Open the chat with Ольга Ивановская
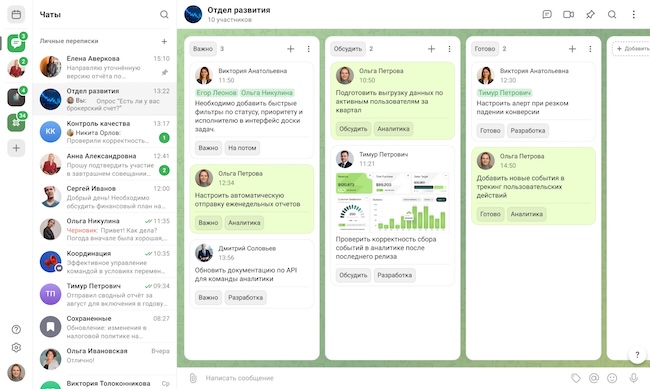Screen dimensions: 650x389 pyautogui.click(x=104, y=359)
